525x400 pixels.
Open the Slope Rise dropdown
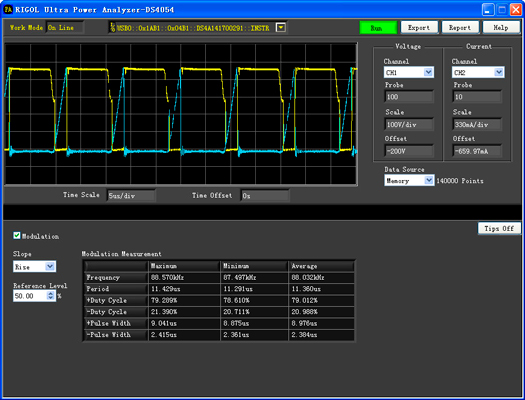tap(50, 266)
